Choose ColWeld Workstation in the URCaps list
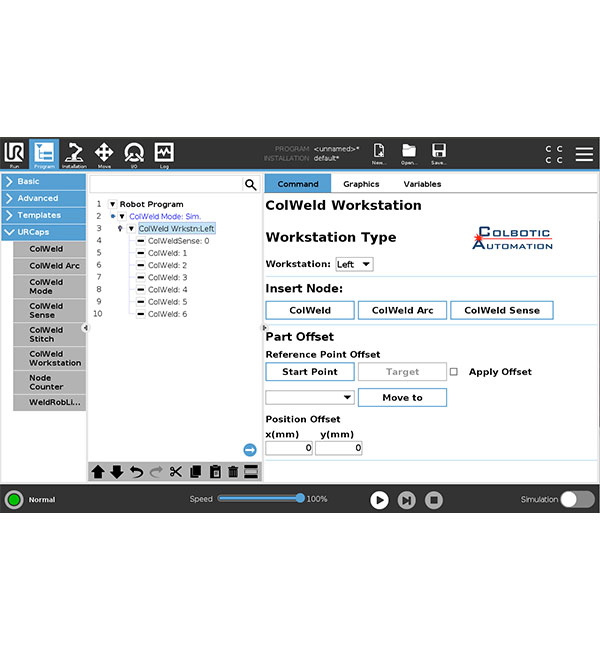The height and width of the screenshot is (650, 600). tap(49, 359)
